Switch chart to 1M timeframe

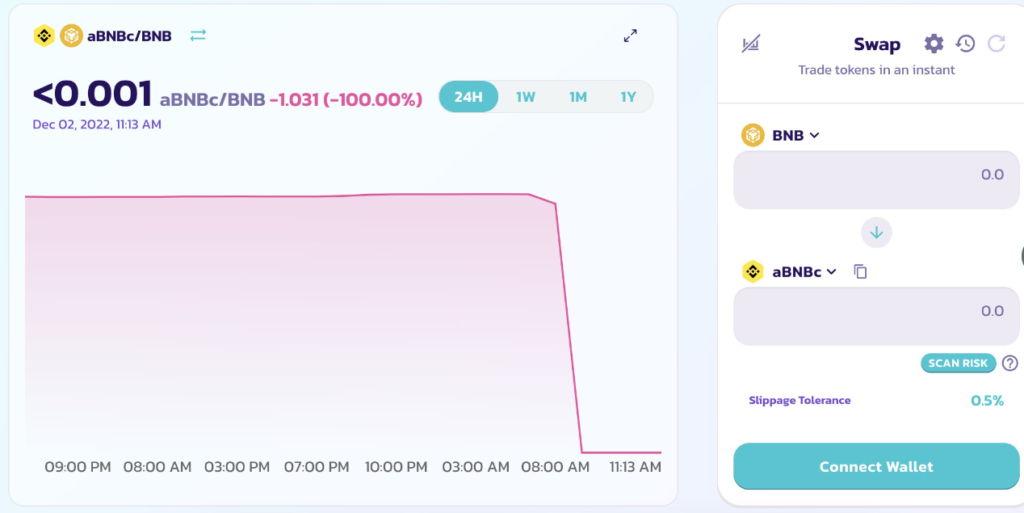click(578, 97)
